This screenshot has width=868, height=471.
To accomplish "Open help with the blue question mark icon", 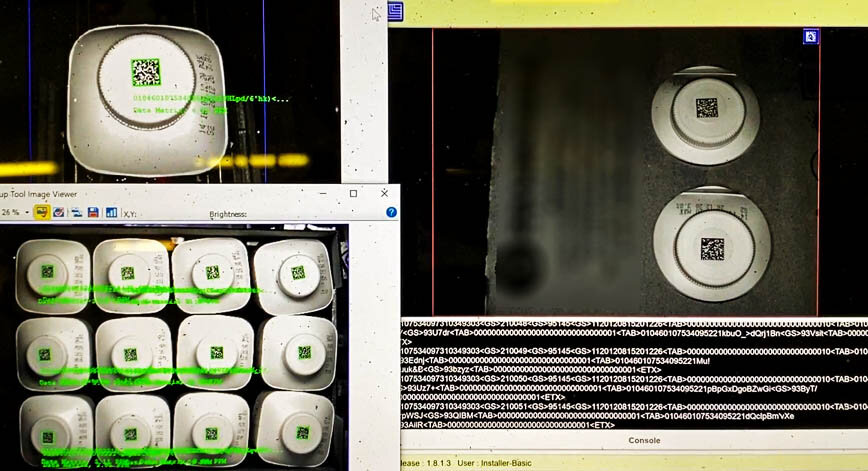I will coord(391,212).
